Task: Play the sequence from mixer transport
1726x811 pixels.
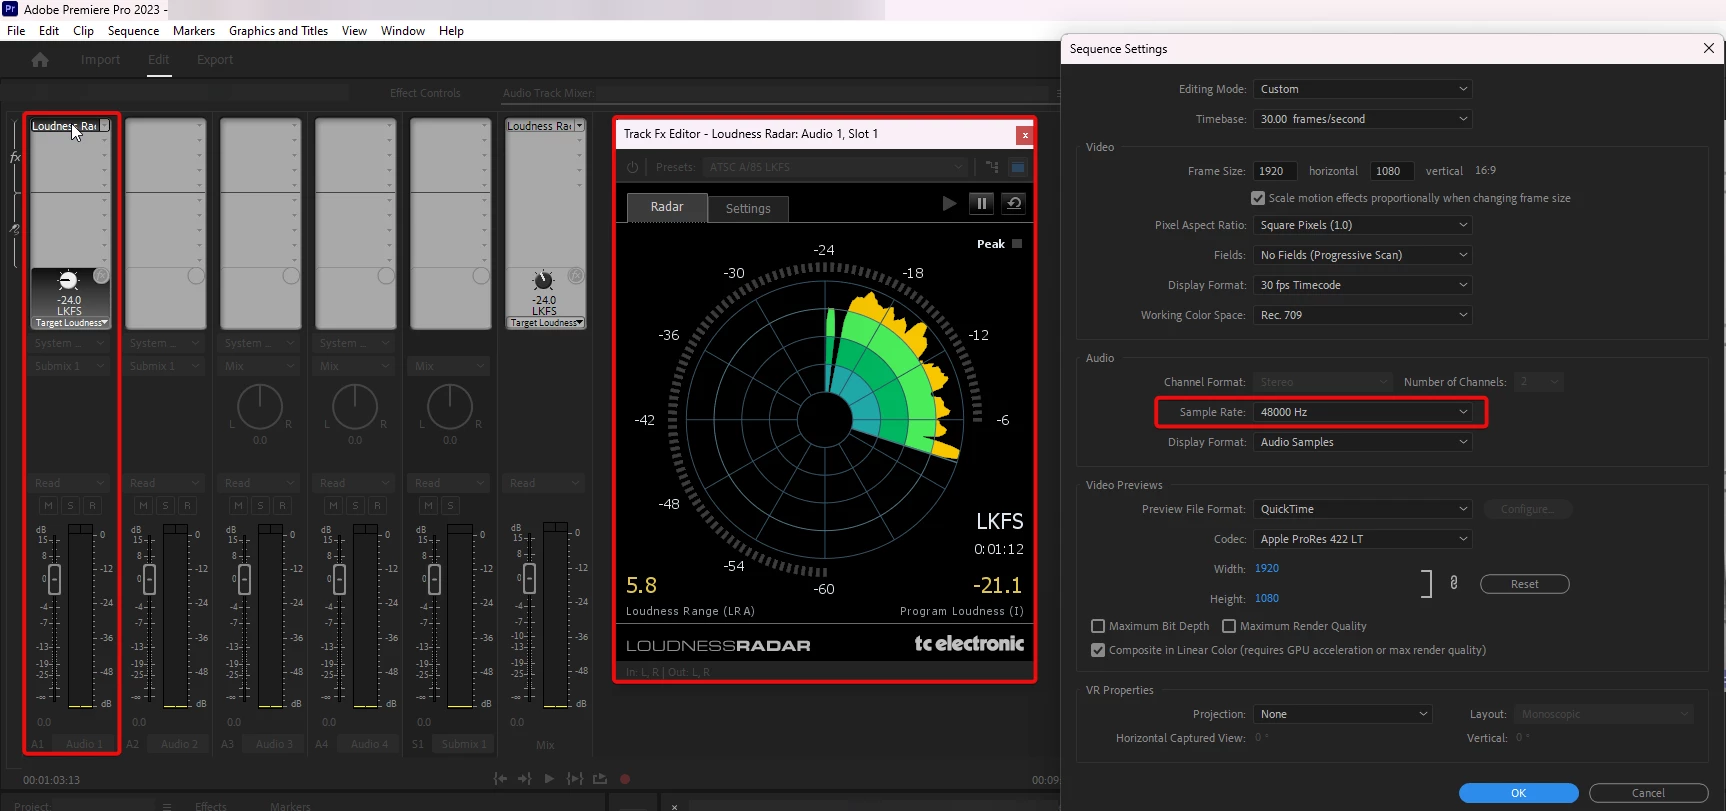Action: pyautogui.click(x=549, y=779)
